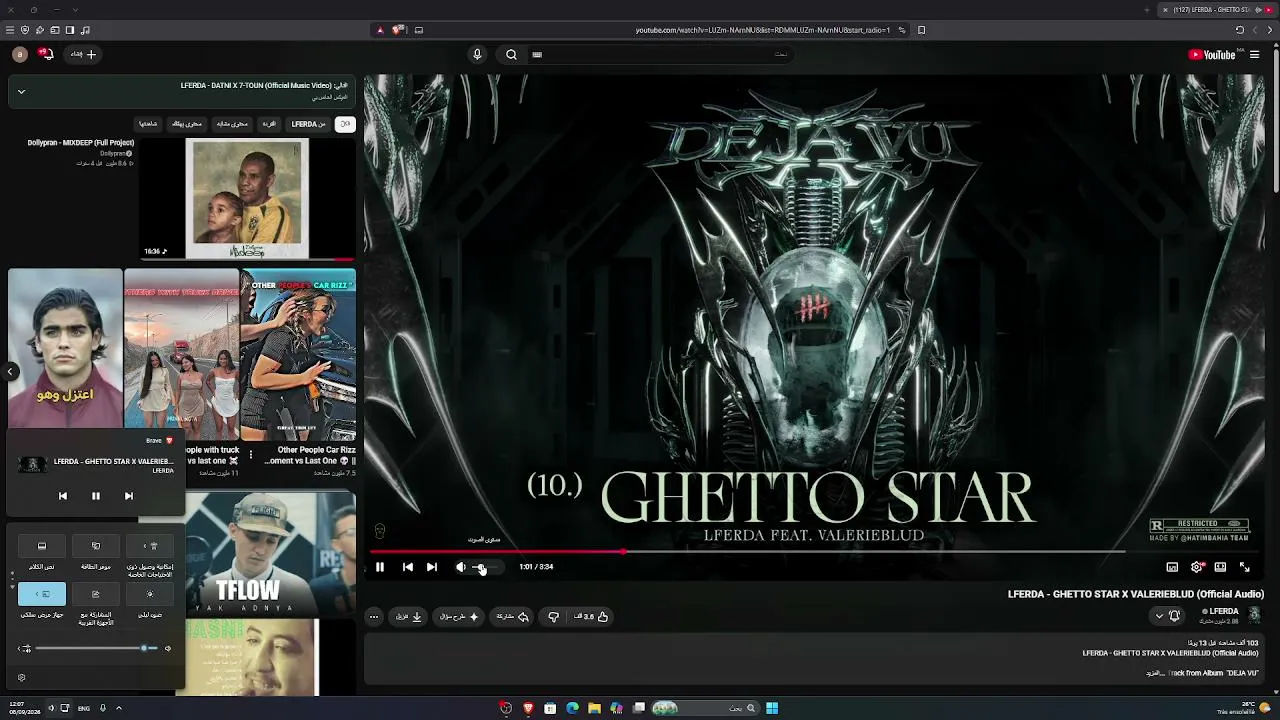The height and width of the screenshot is (720, 1280).
Task: Like the GHETTO STAR video
Action: coord(592,617)
